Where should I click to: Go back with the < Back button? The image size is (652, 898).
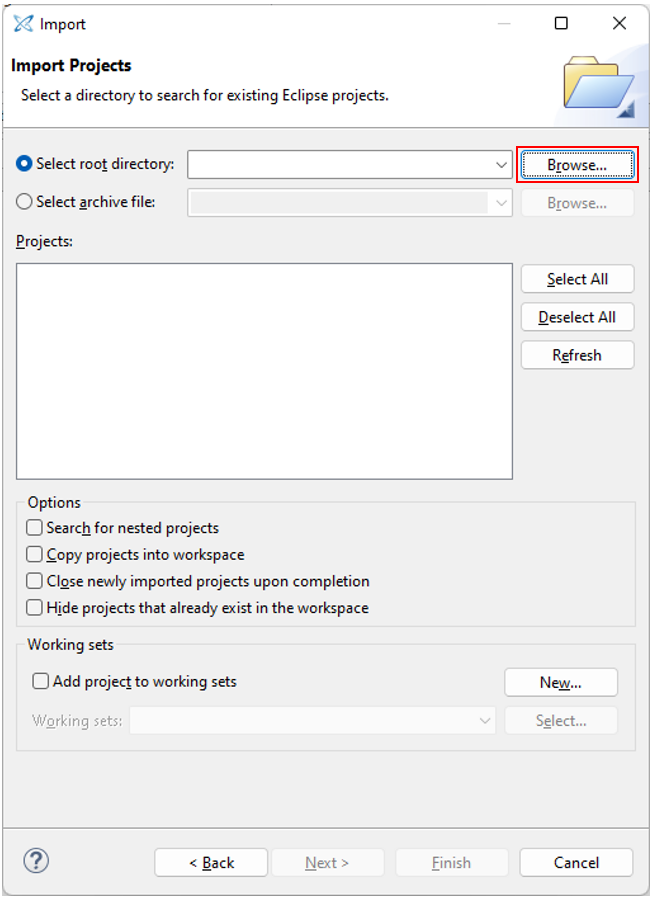tap(211, 863)
